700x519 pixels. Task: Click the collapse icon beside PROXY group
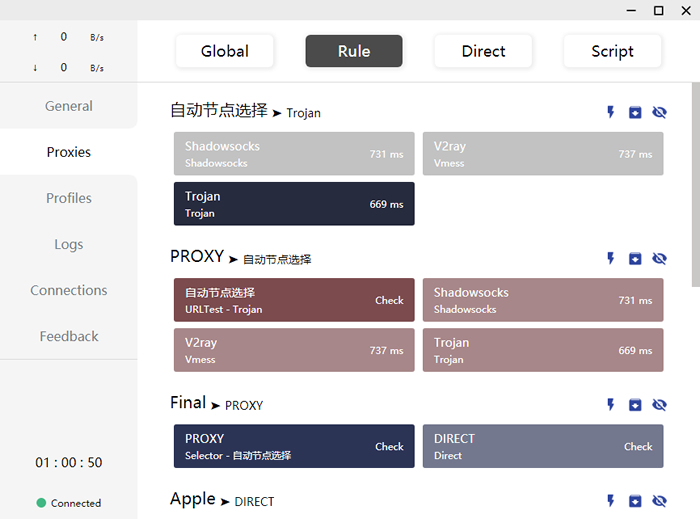(635, 259)
